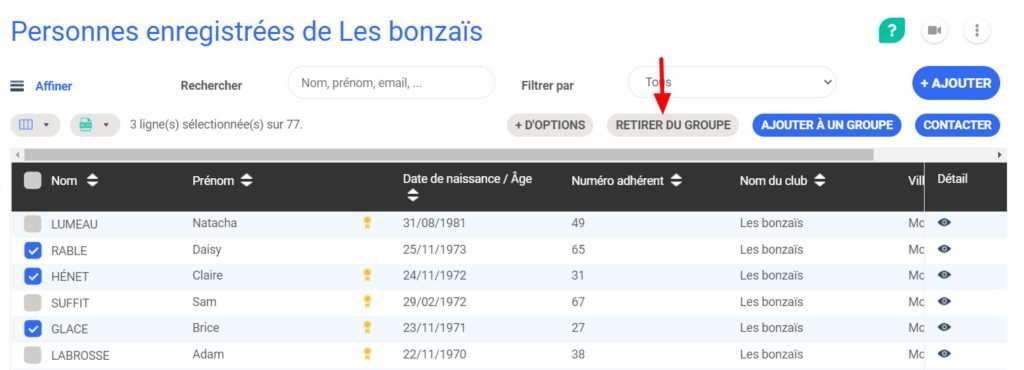Uncheck the RABLE row checkbox
1024x370 pixels.
tap(33, 251)
